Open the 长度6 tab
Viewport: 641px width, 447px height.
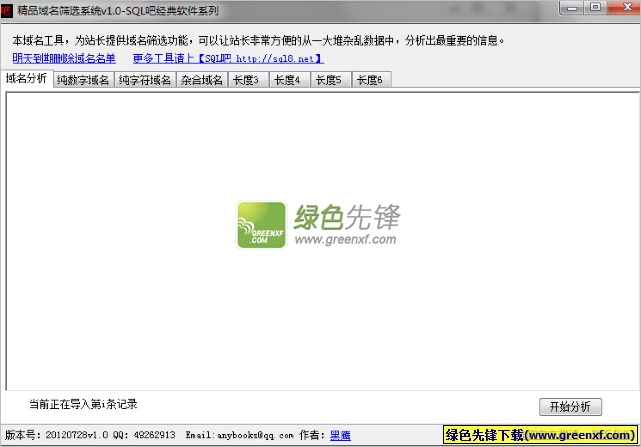pos(372,80)
